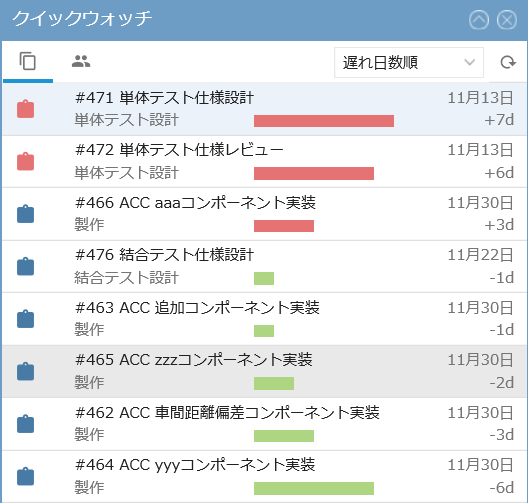Close the クイックウォッチ panel

point(507,20)
